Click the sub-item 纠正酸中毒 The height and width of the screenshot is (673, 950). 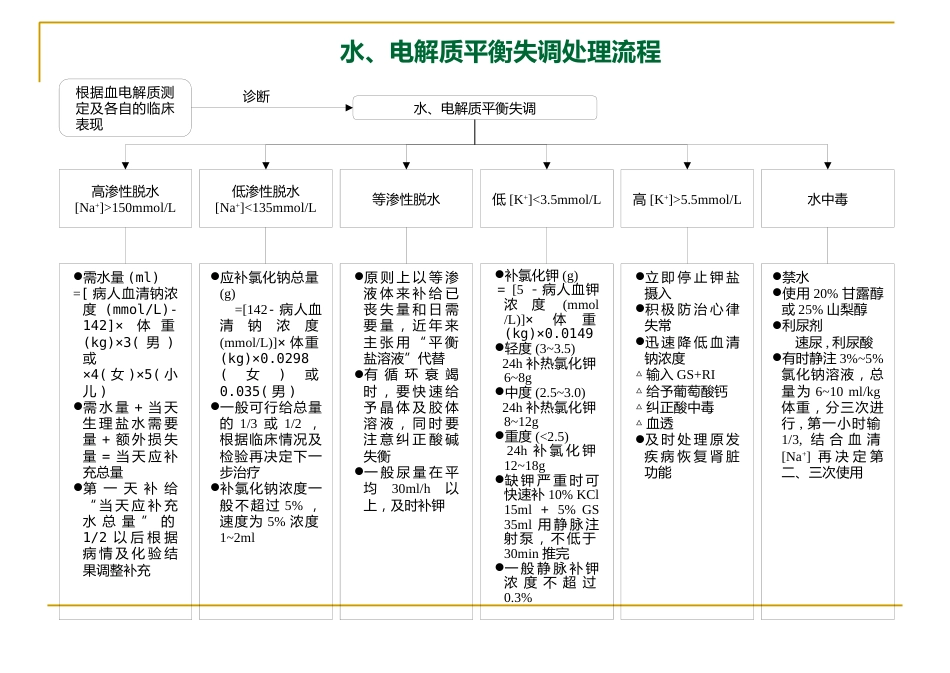tap(674, 408)
